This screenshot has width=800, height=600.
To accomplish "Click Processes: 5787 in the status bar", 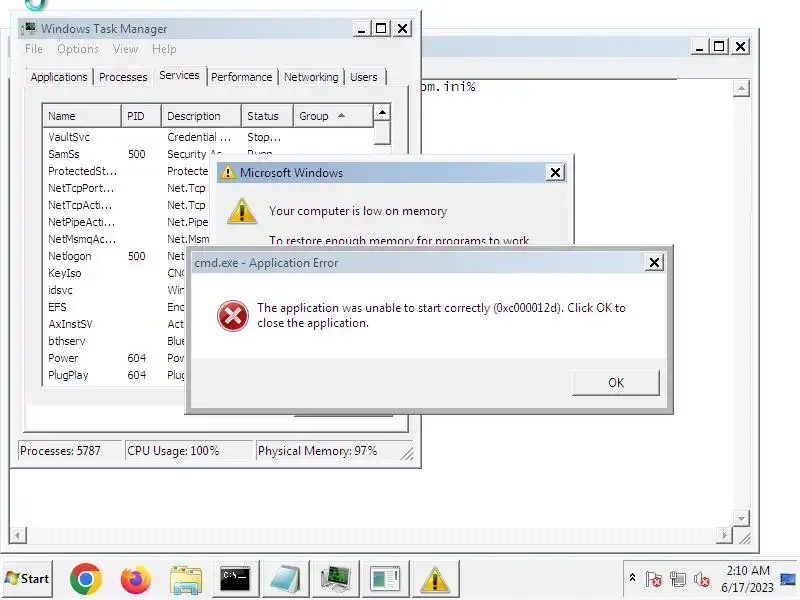I will point(70,451).
